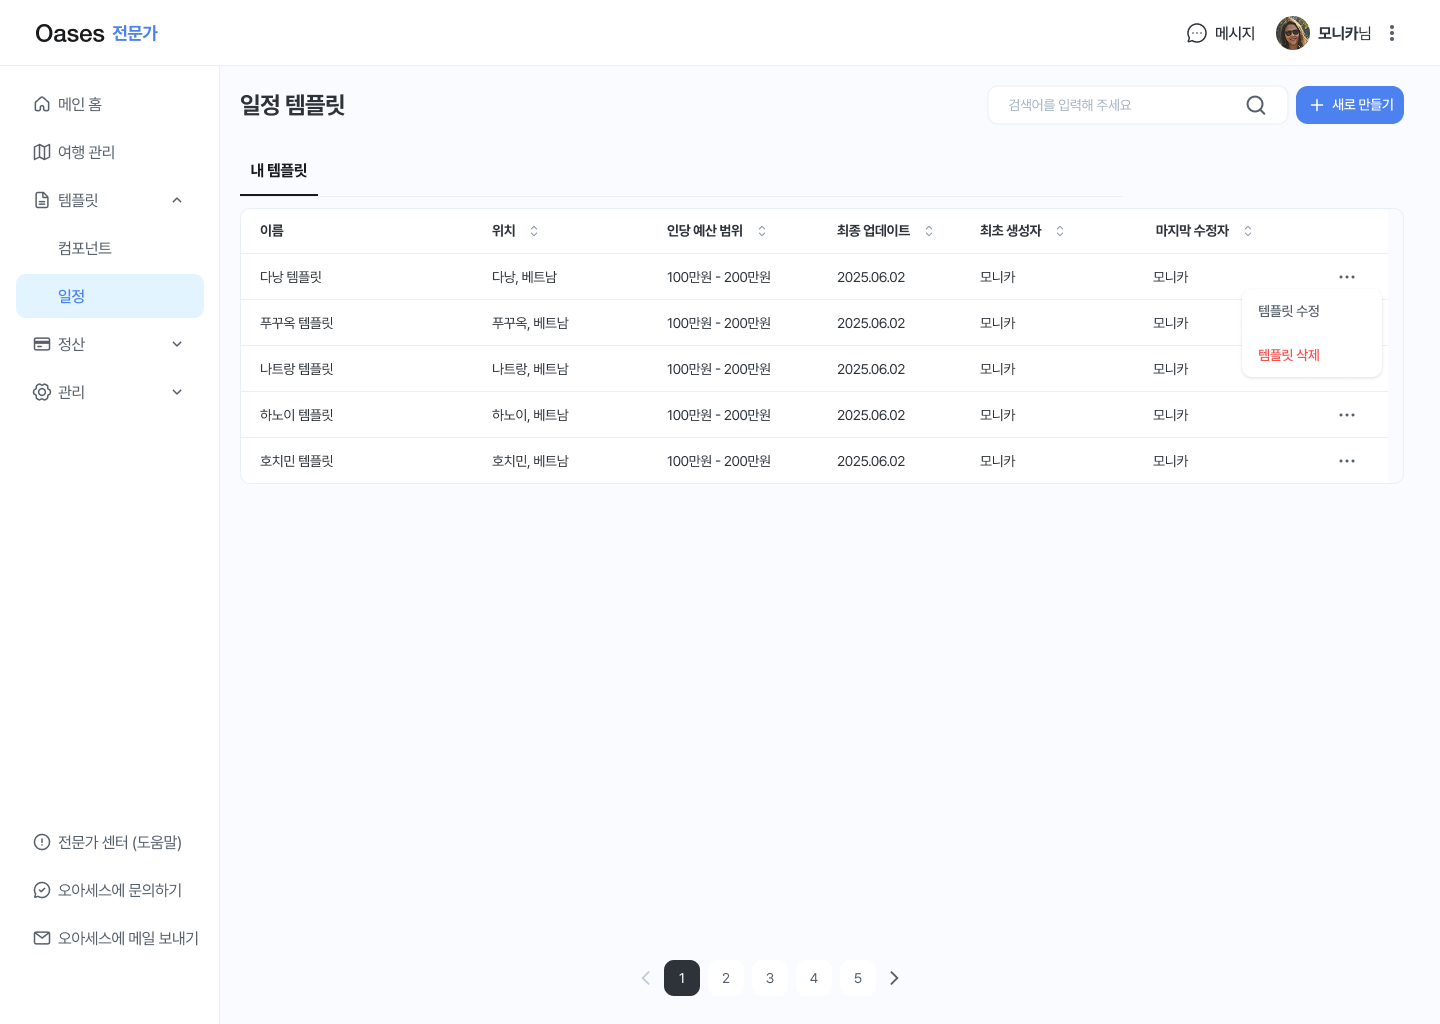
Task: Expand the 관리 sidebar section
Action: (177, 392)
